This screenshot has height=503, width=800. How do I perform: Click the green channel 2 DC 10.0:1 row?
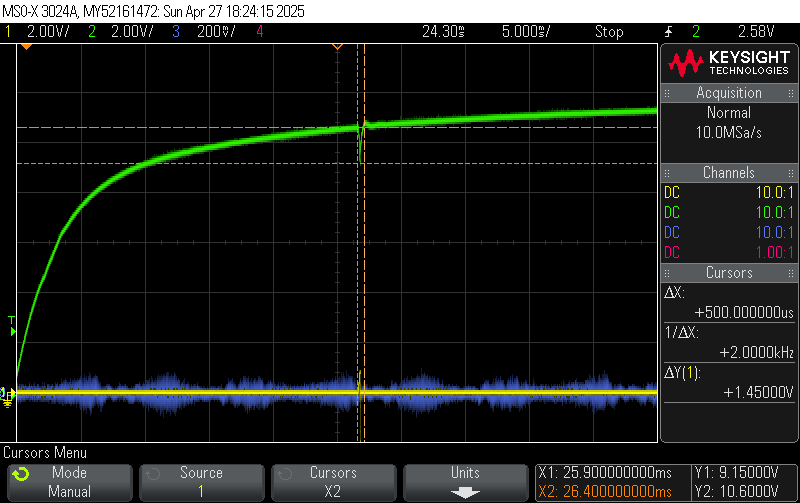click(x=729, y=212)
